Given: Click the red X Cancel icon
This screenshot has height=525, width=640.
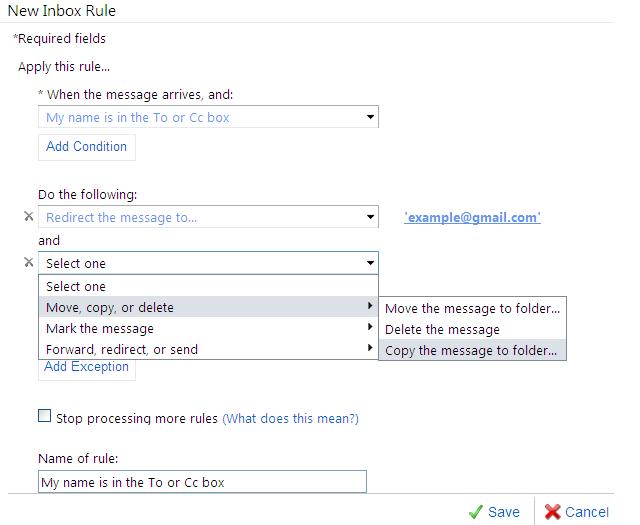Looking at the screenshot, I should (552, 512).
